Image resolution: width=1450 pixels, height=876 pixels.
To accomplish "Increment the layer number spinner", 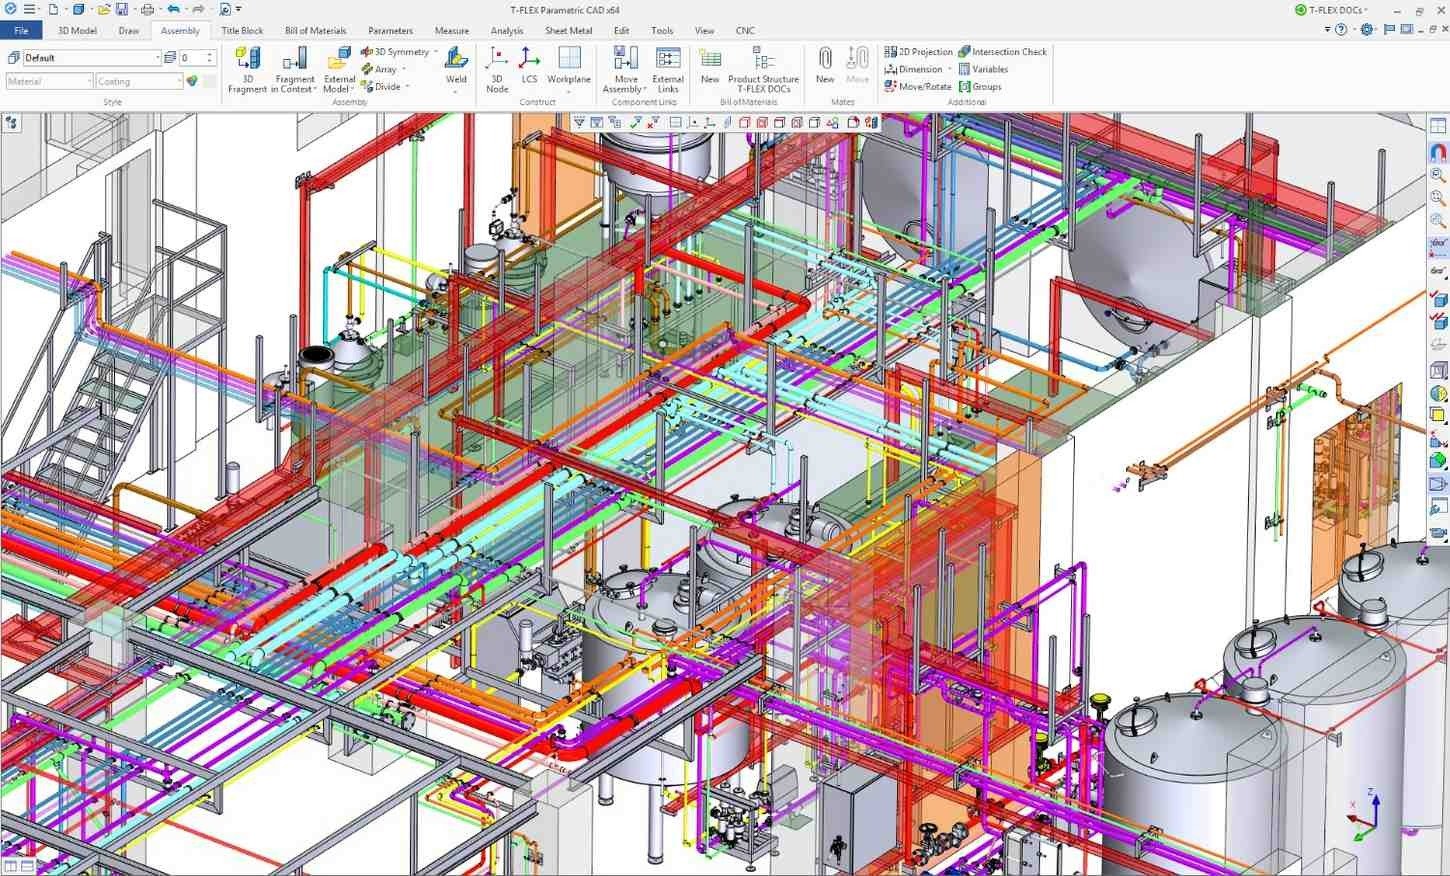I will (208, 53).
